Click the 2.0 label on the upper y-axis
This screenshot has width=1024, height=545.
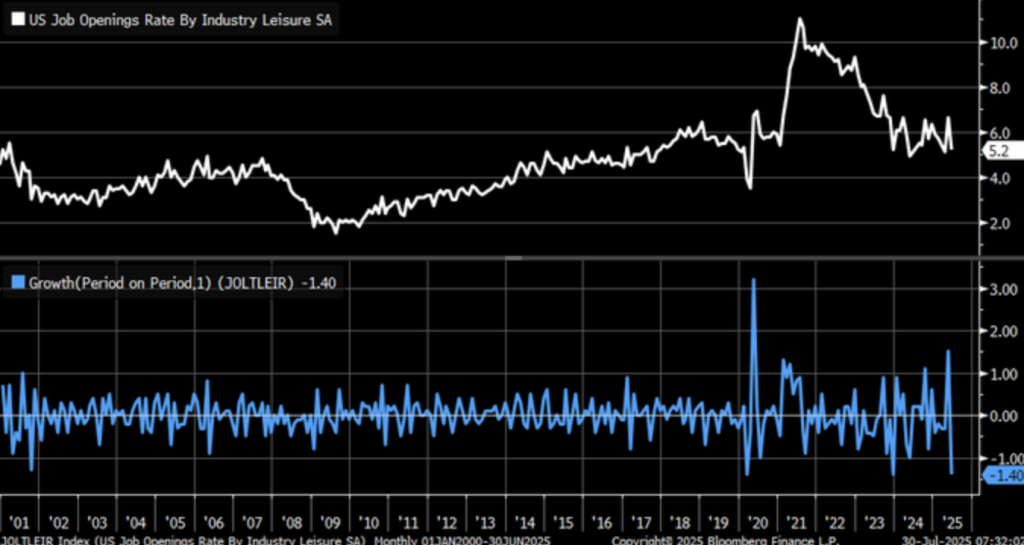[x=1000, y=223]
